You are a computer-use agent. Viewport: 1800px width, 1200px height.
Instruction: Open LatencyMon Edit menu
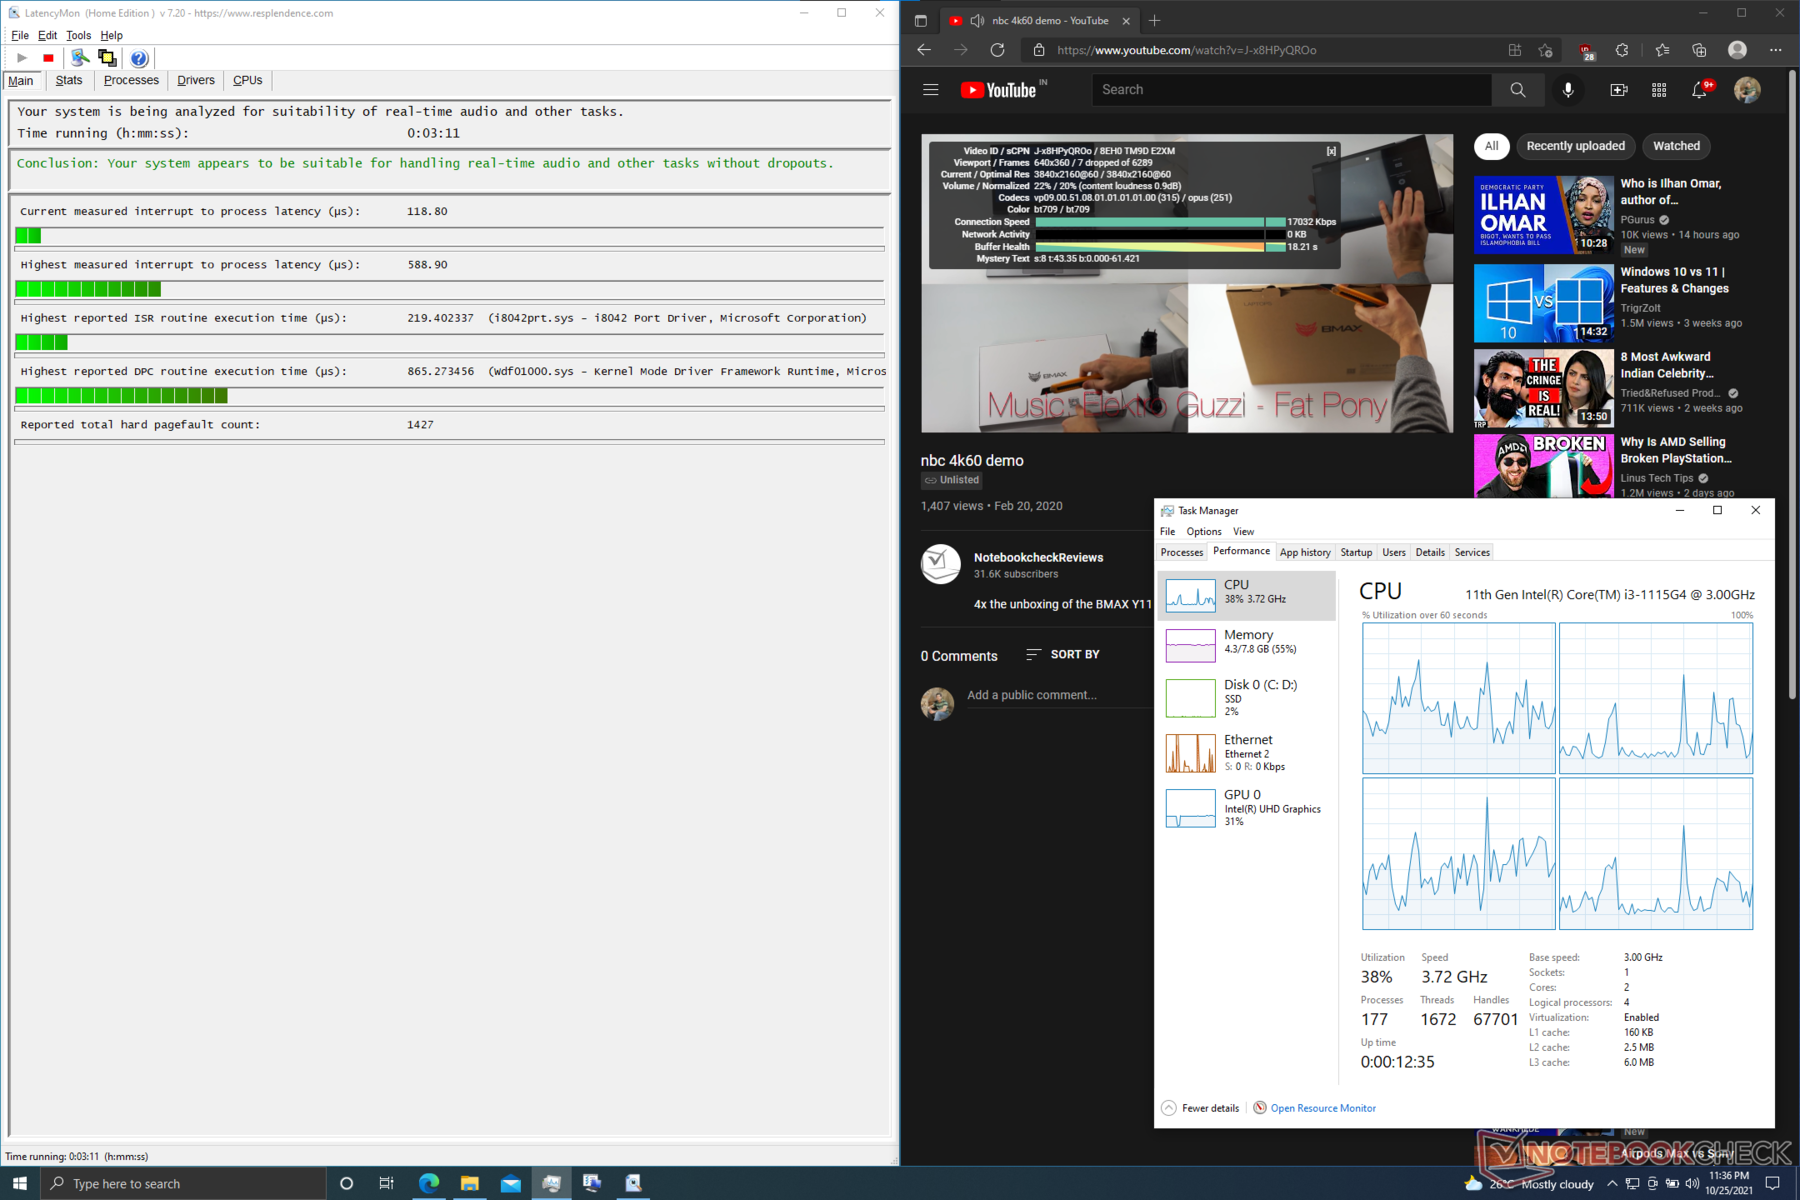click(x=47, y=35)
